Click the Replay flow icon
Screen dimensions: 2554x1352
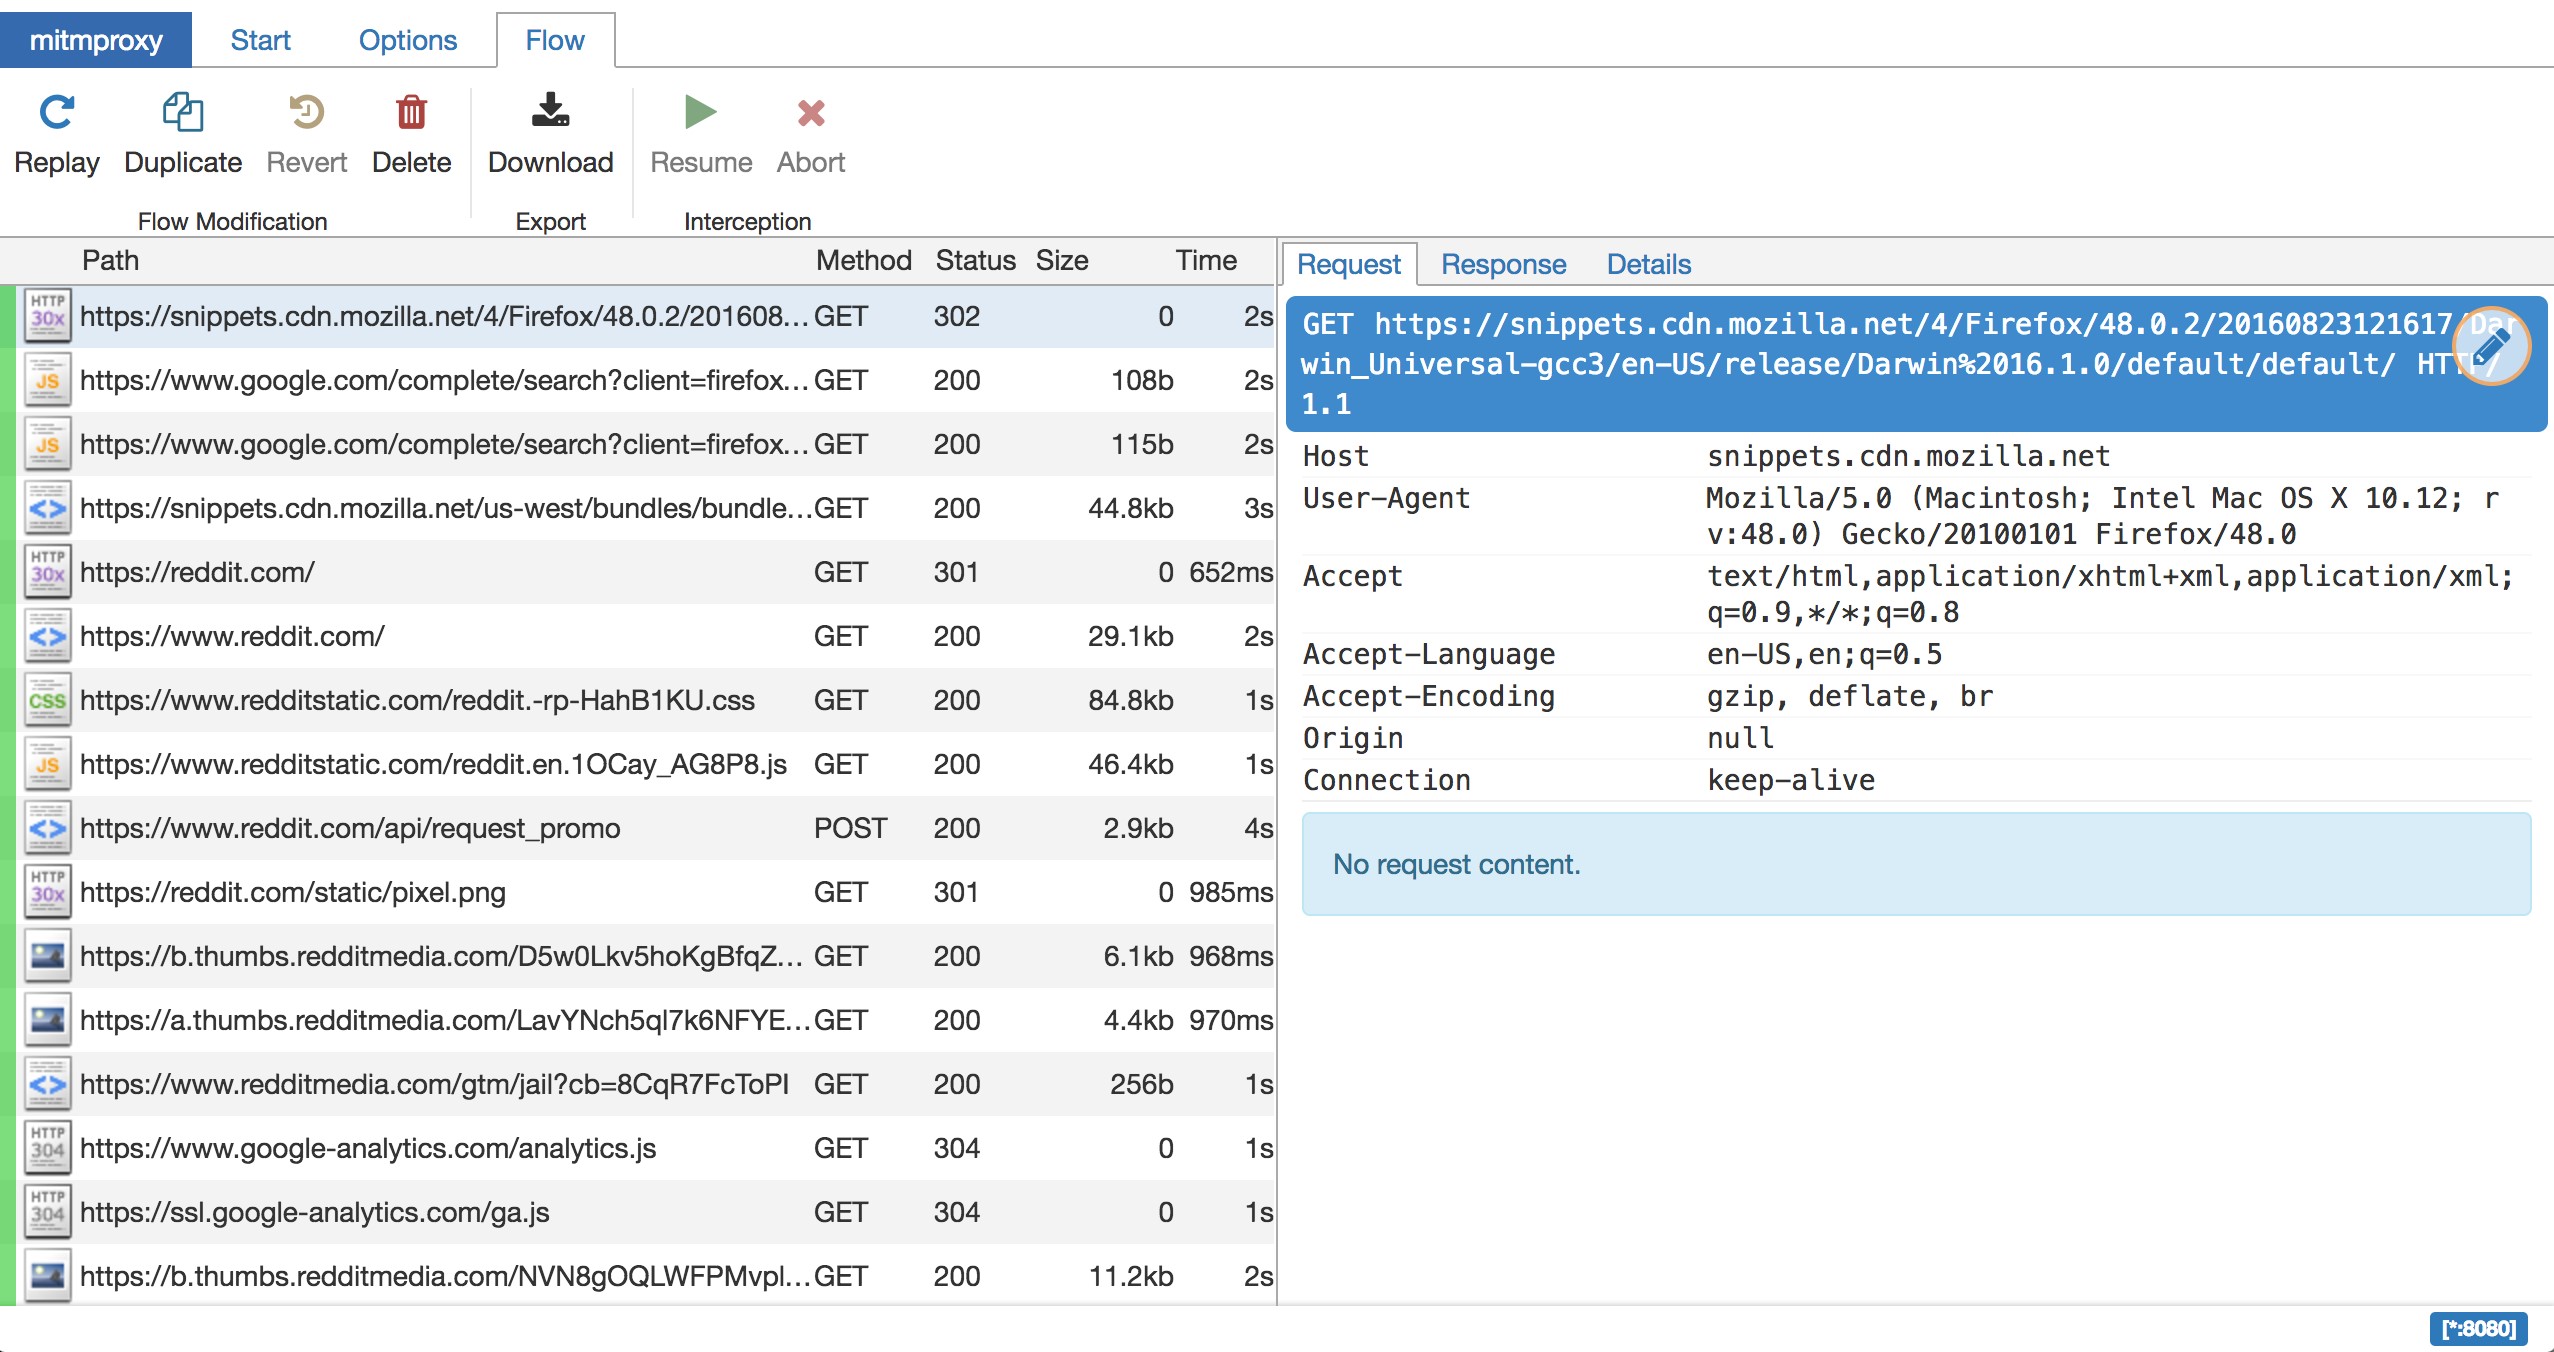pyautogui.click(x=57, y=113)
